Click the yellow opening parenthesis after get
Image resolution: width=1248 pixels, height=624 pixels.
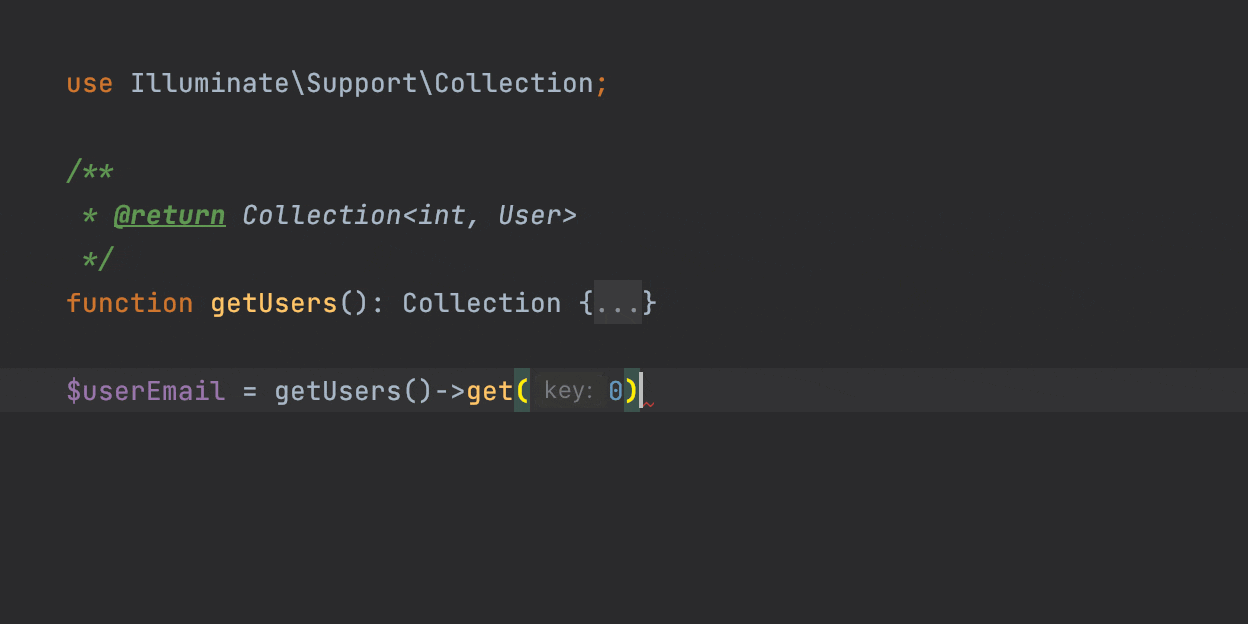[x=521, y=391]
